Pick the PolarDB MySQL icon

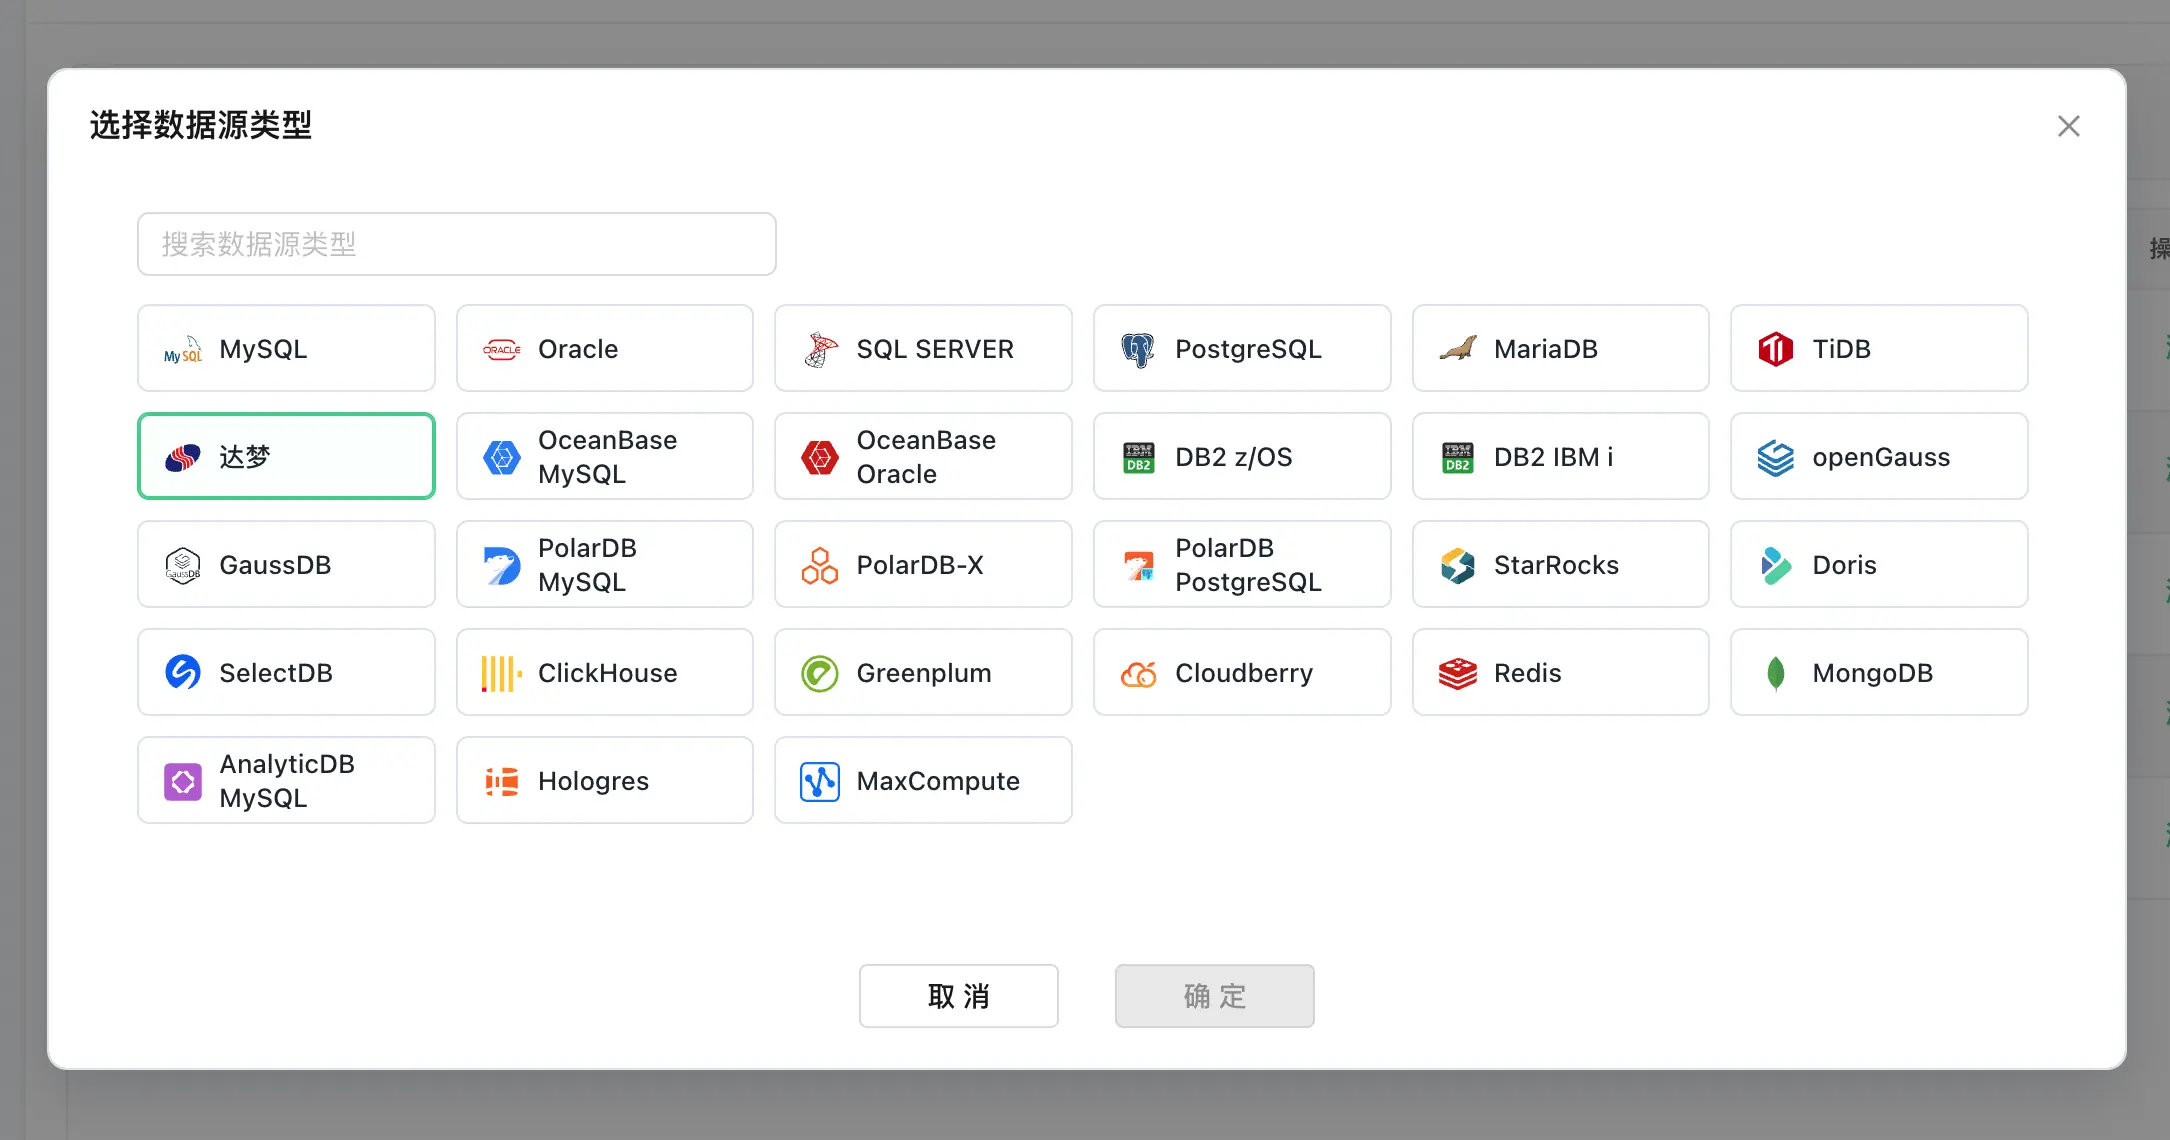coord(502,565)
